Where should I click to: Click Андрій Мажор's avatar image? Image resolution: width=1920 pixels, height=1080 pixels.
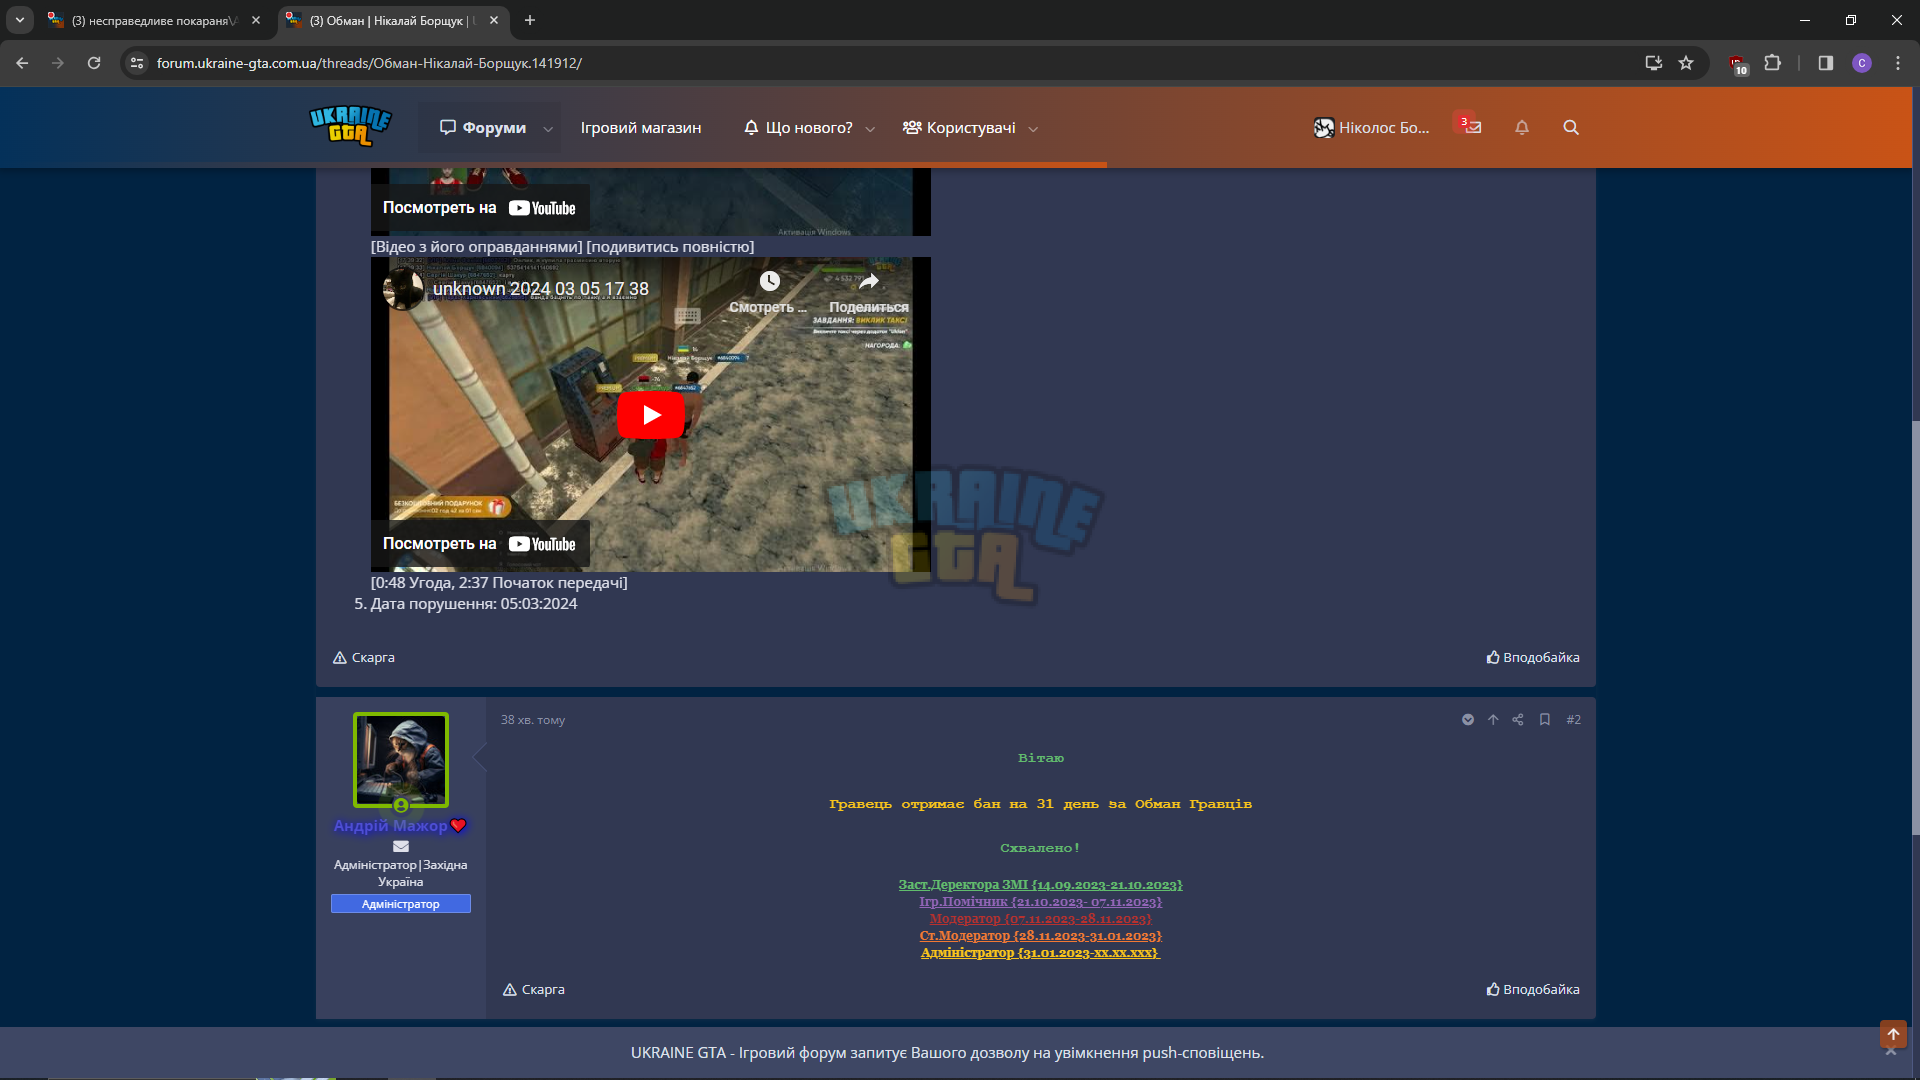pos(401,760)
